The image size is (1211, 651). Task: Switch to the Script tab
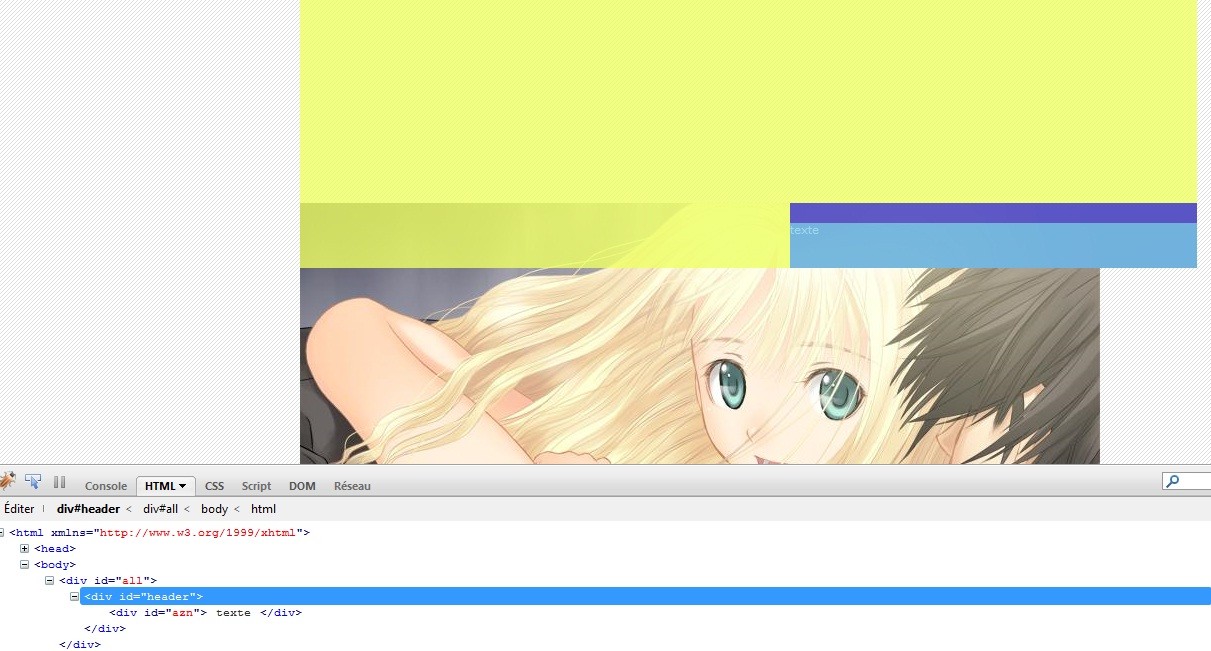256,486
